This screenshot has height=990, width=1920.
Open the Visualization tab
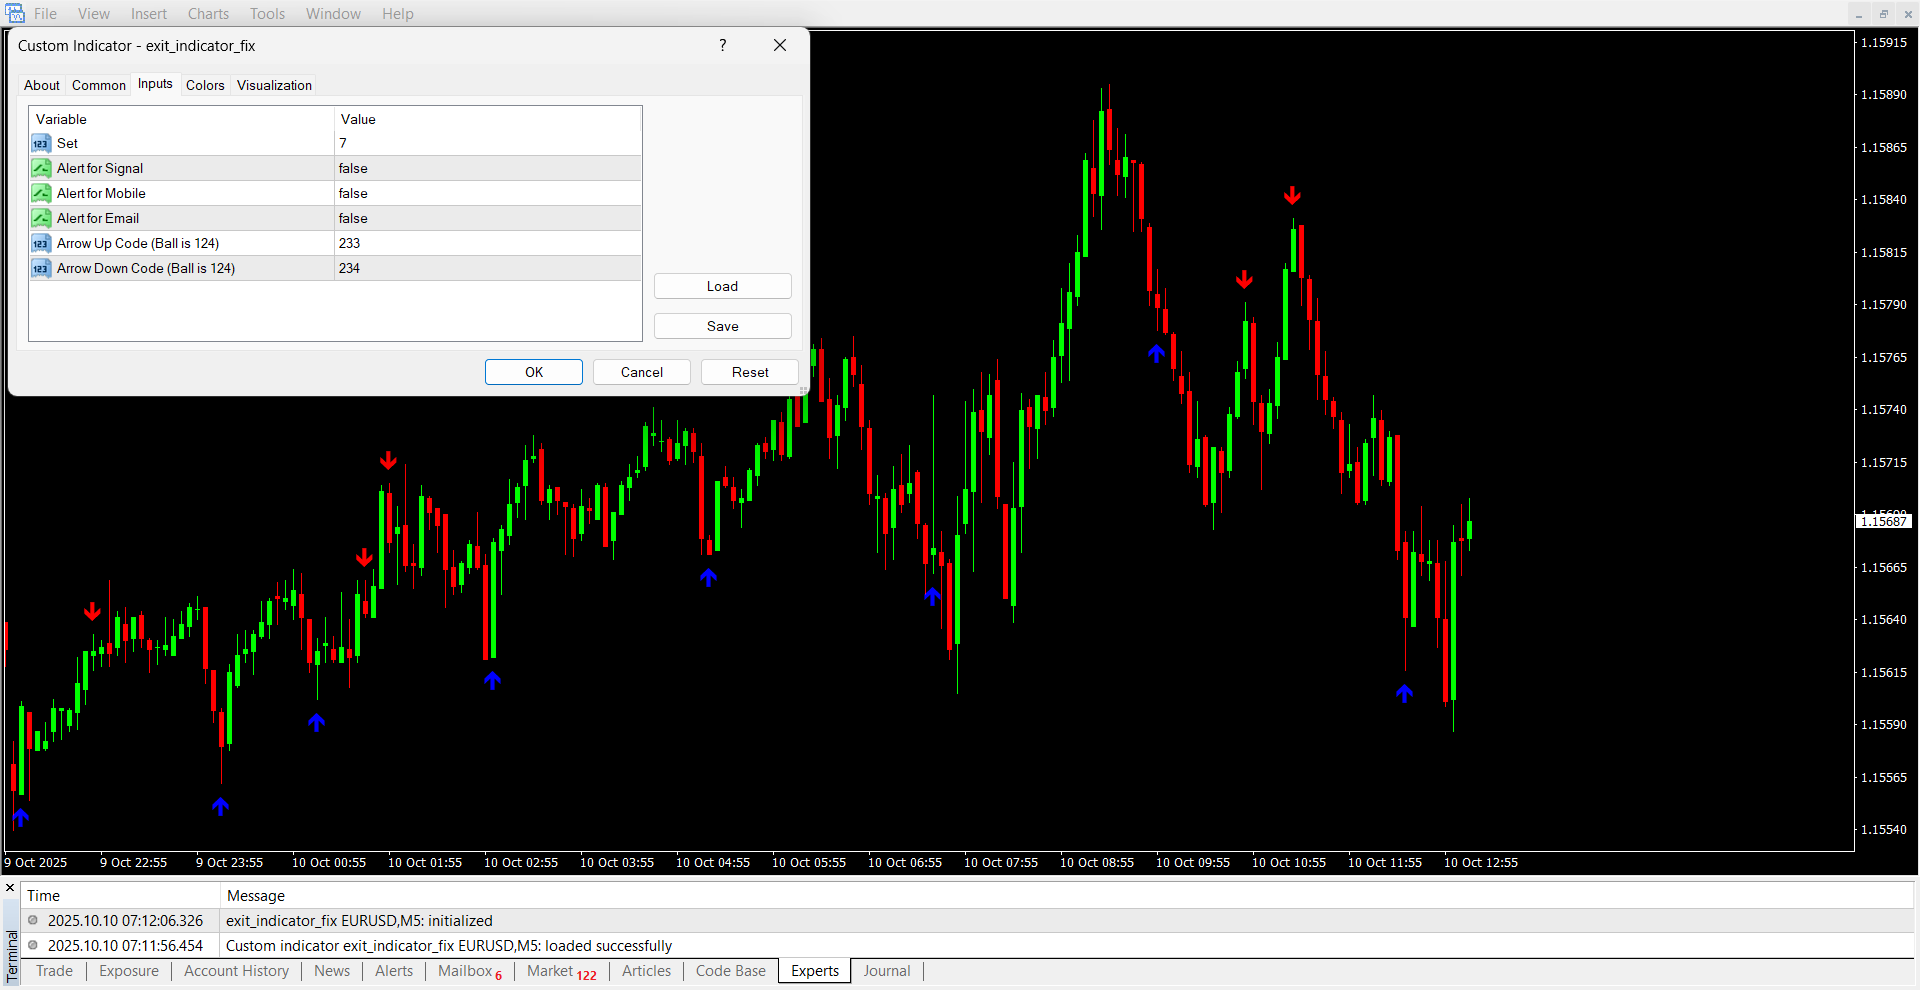click(274, 86)
